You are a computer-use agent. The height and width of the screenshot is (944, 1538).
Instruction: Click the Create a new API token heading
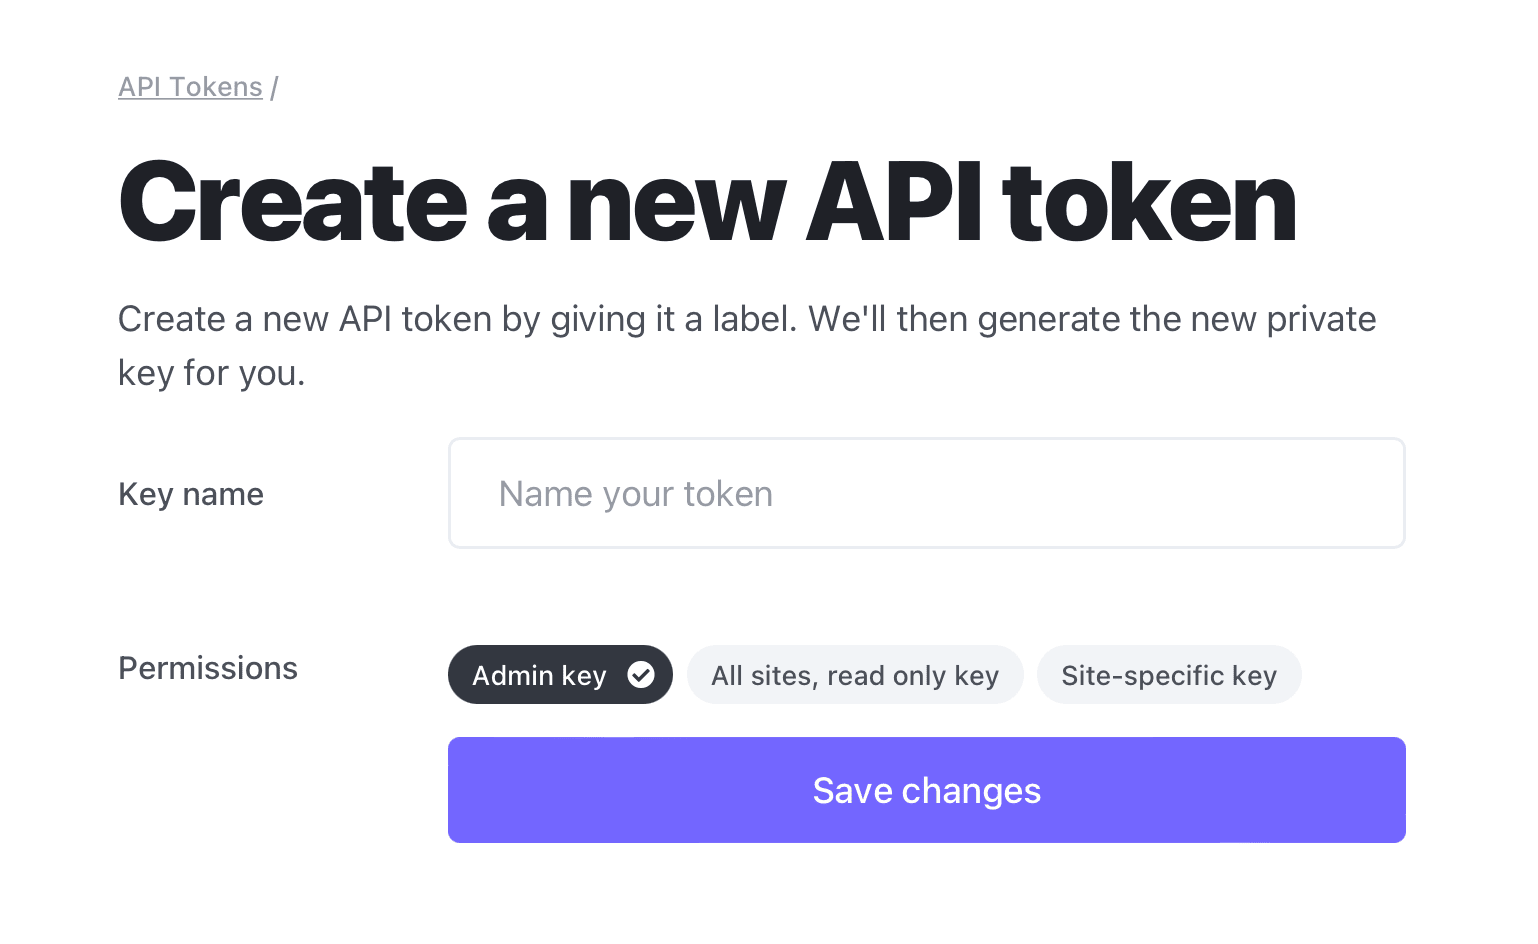(x=706, y=202)
